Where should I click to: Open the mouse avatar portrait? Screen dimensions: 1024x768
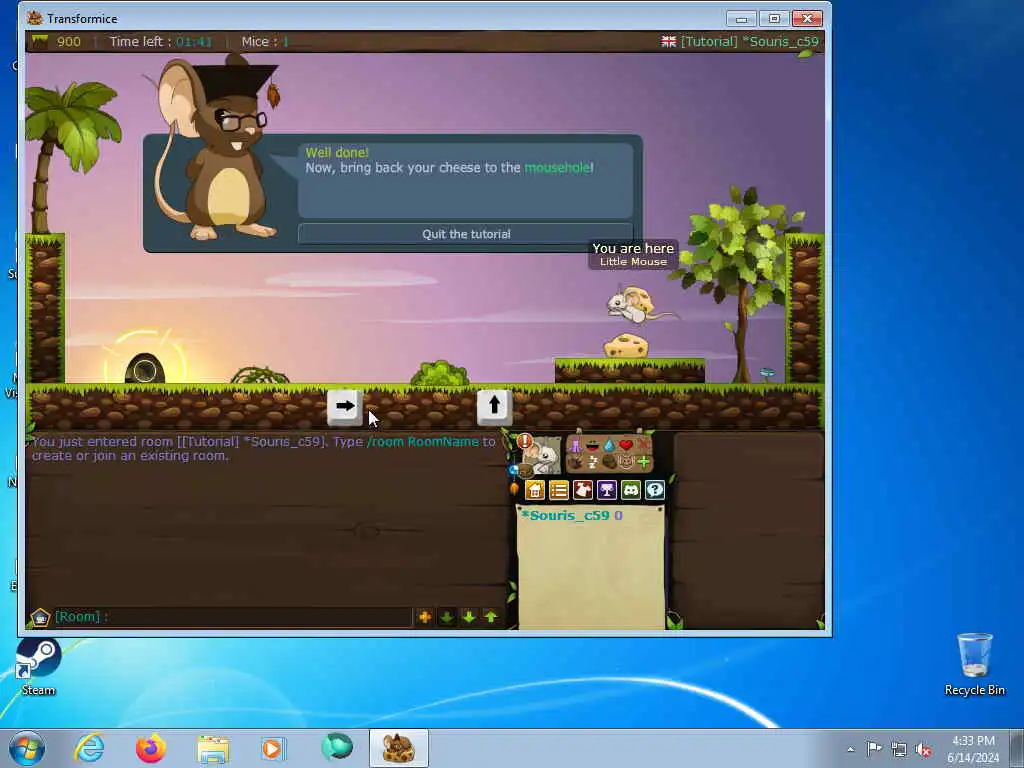click(x=541, y=455)
